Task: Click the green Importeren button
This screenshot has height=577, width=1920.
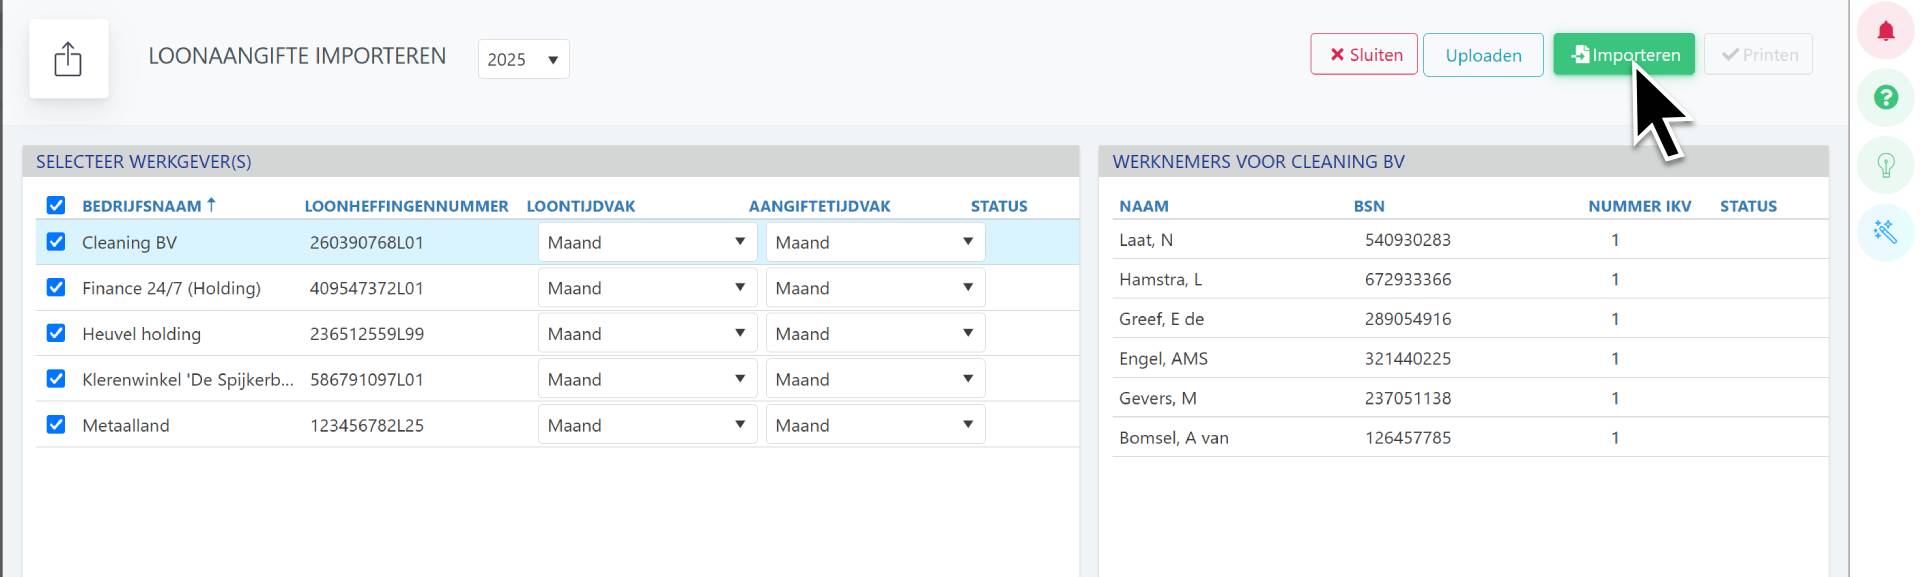Action: (1623, 55)
